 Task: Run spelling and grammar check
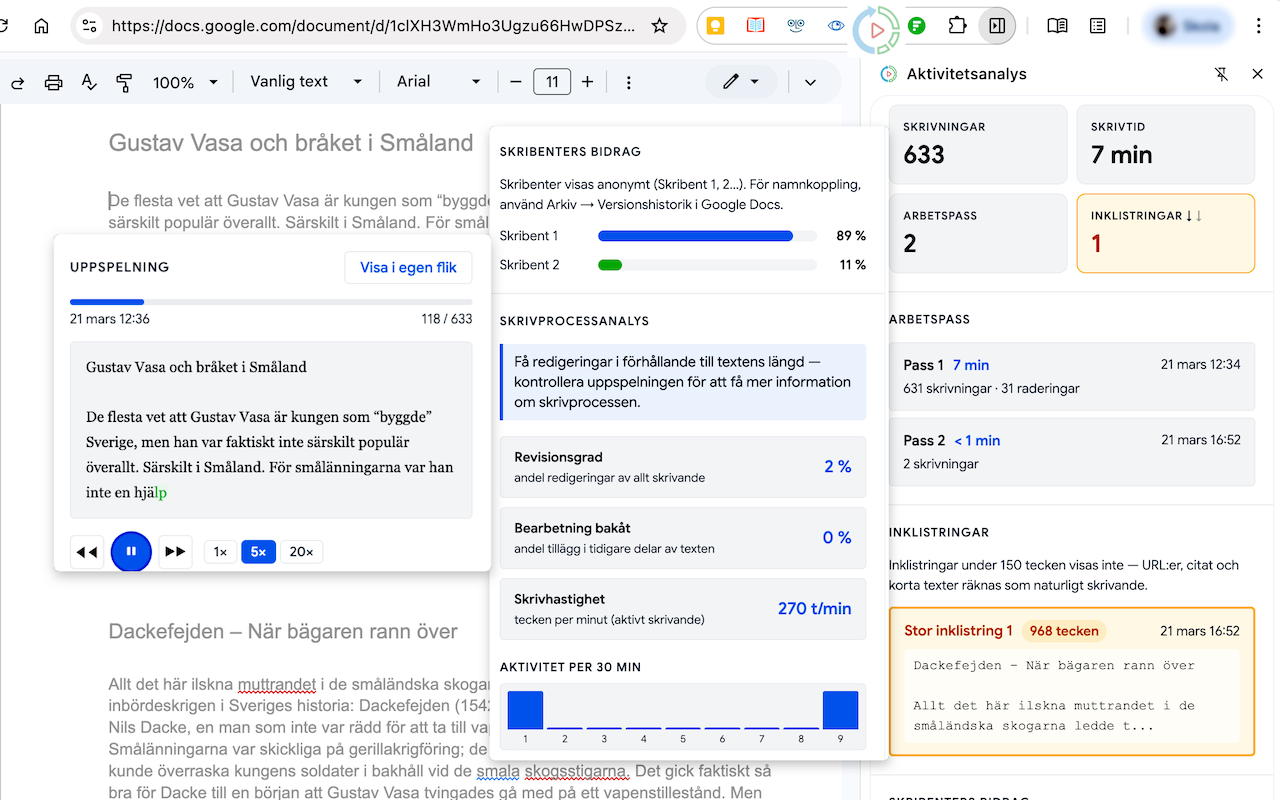89,82
